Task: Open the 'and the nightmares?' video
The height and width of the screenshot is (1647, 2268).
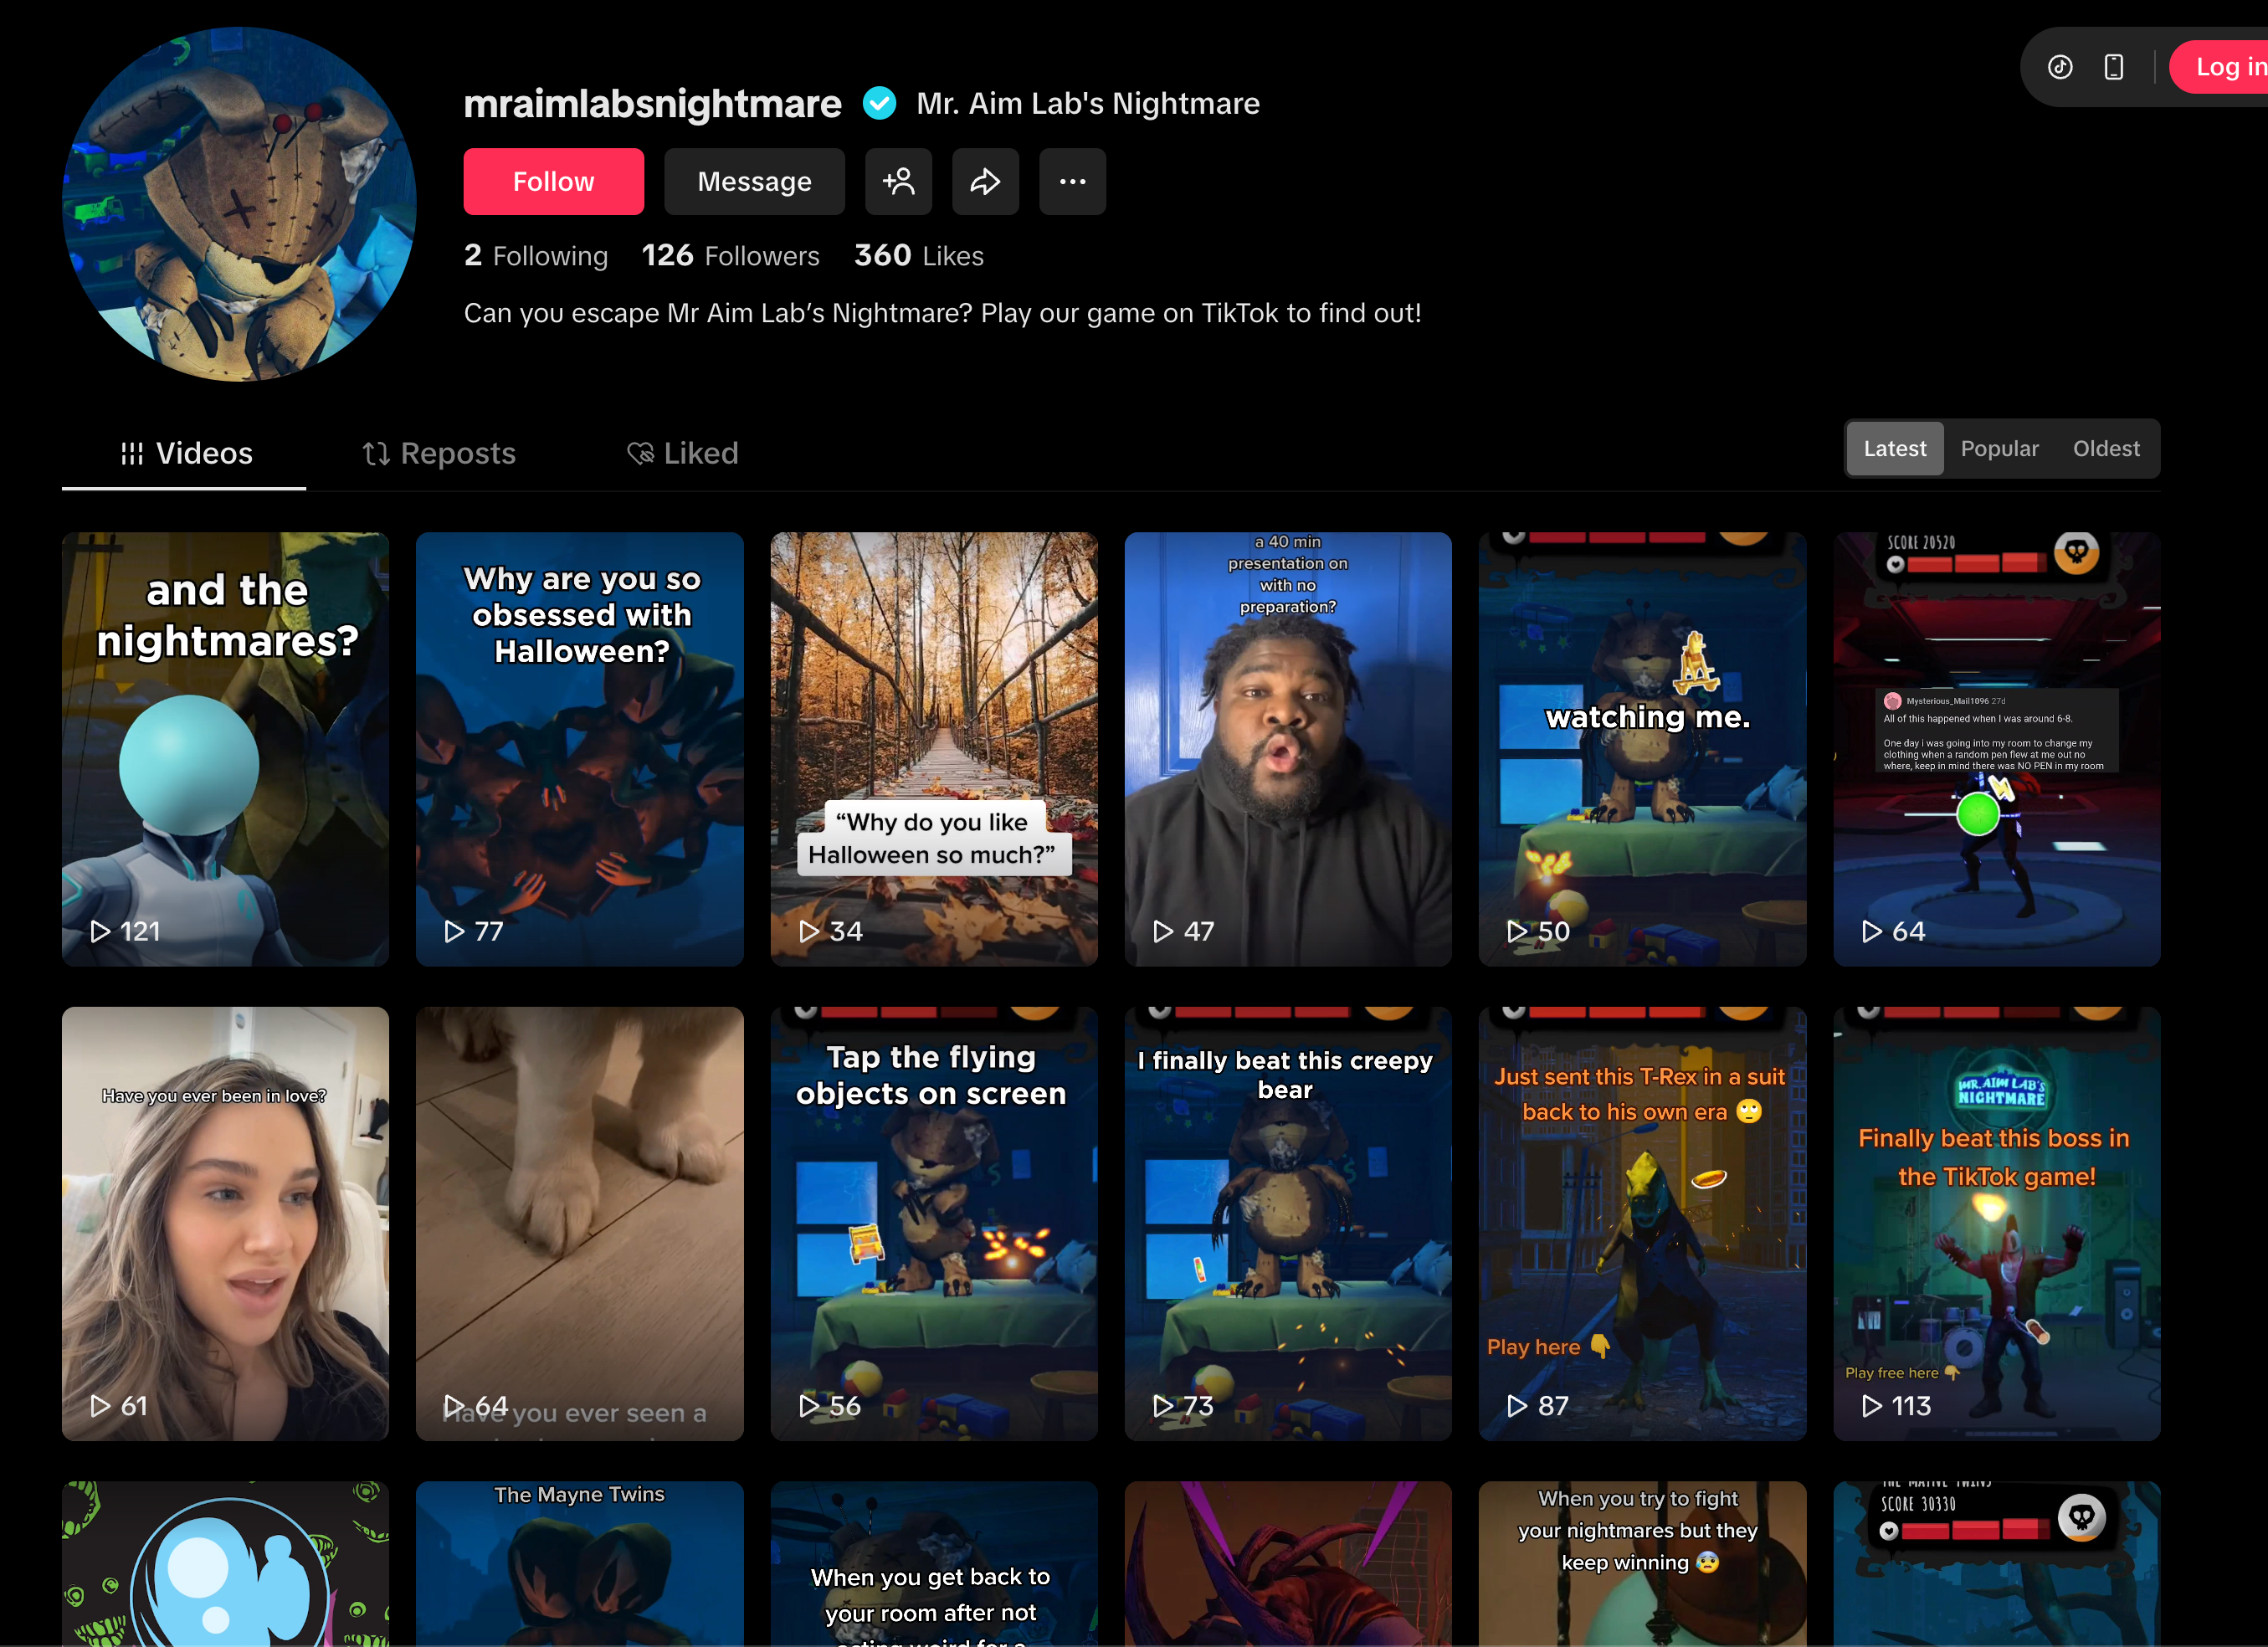Action: (225, 749)
